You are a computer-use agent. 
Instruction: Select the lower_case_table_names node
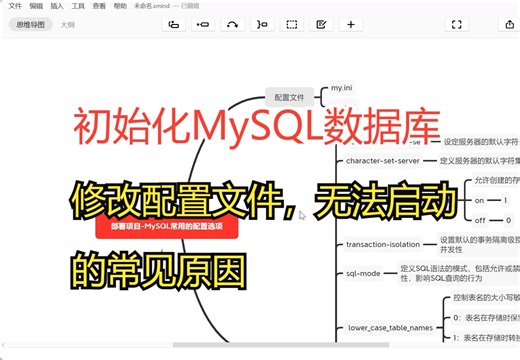[x=390, y=328]
